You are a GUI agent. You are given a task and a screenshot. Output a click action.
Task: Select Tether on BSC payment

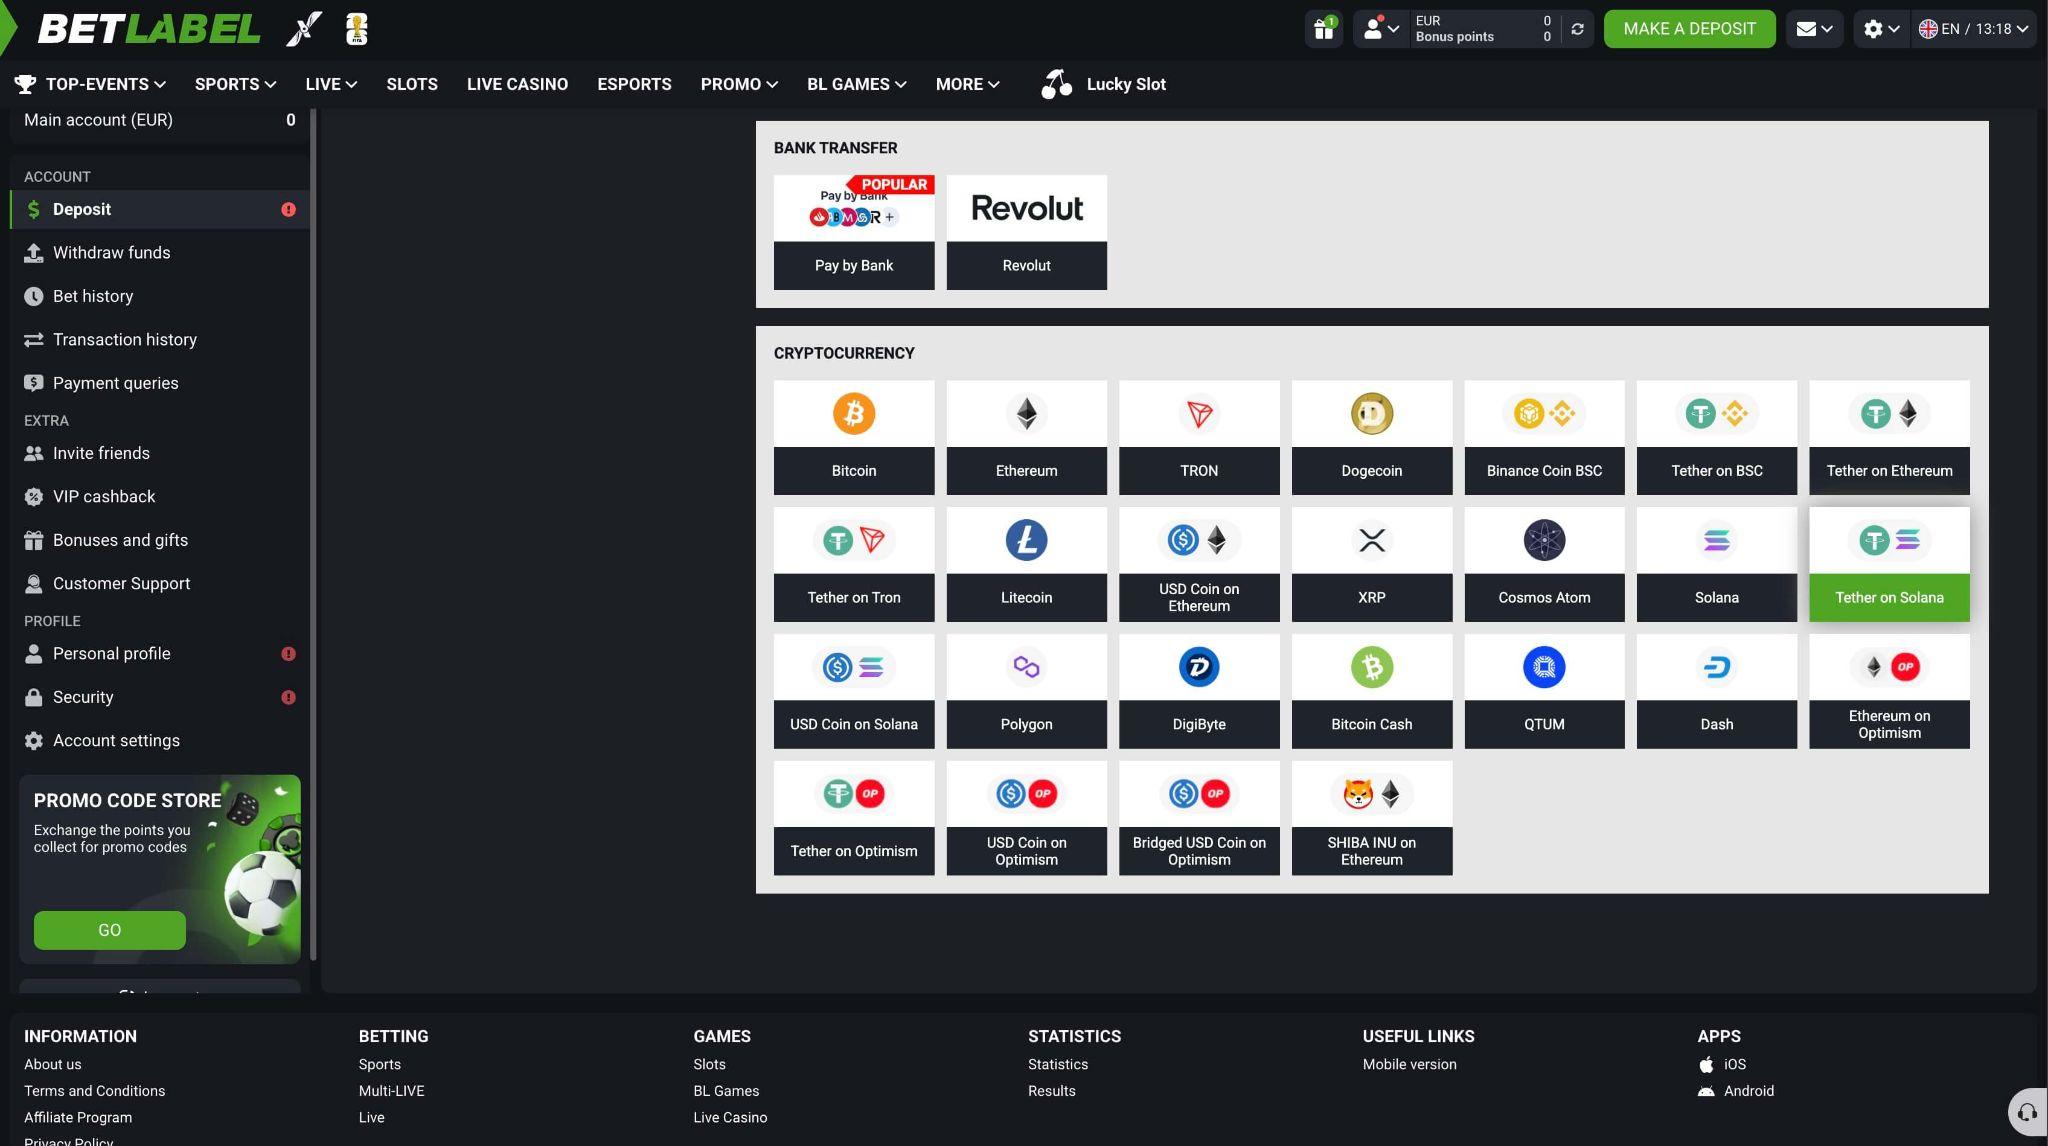1716,437
